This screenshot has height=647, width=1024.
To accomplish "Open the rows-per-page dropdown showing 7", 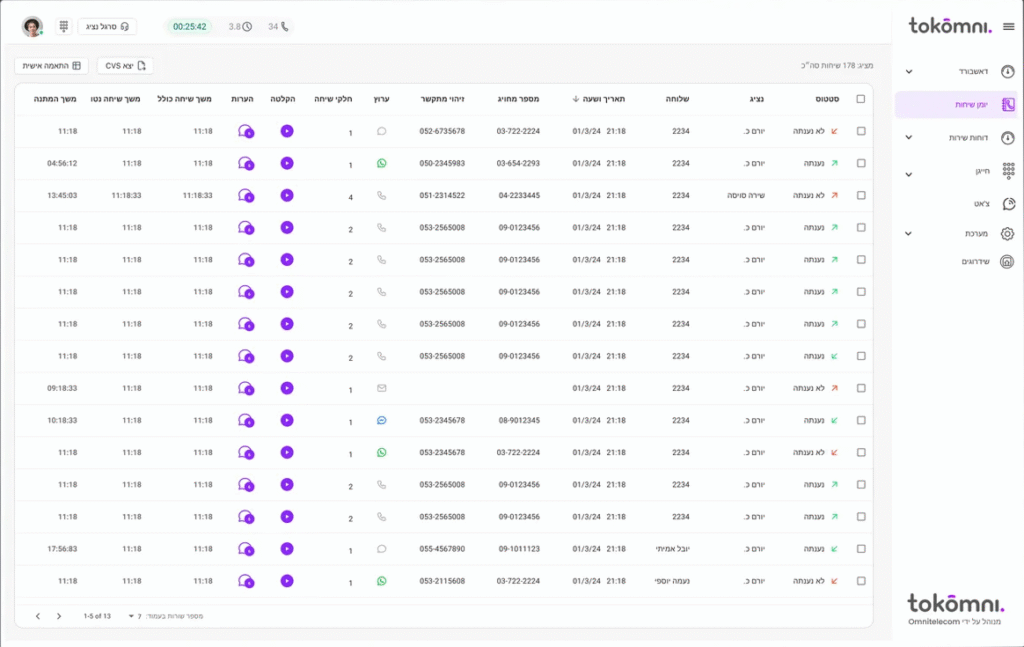I will click(131, 616).
